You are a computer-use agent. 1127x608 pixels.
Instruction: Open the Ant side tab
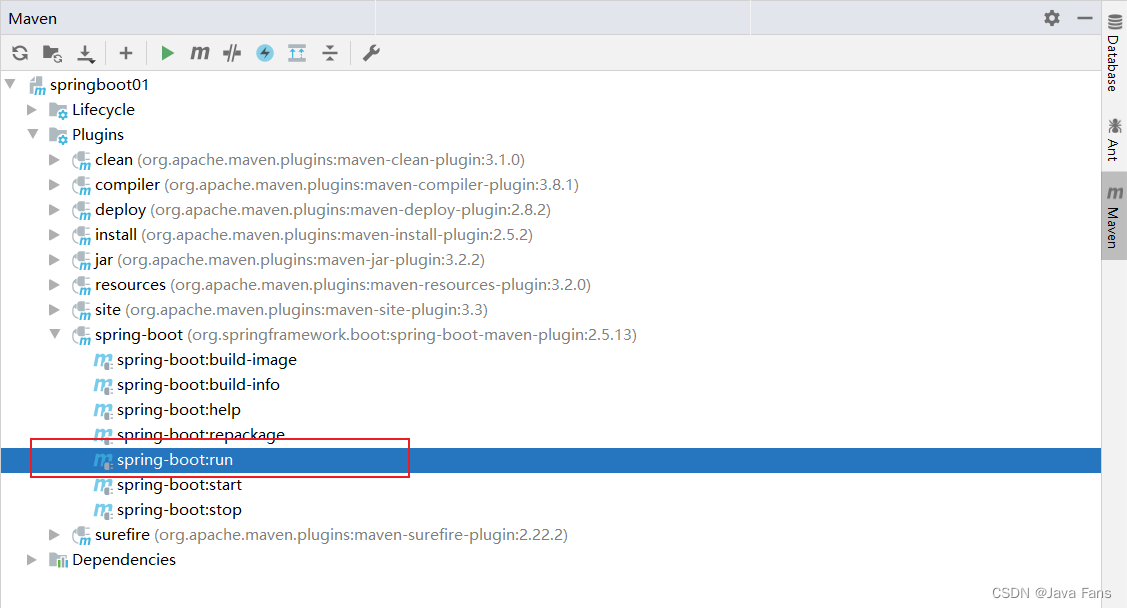(1114, 139)
